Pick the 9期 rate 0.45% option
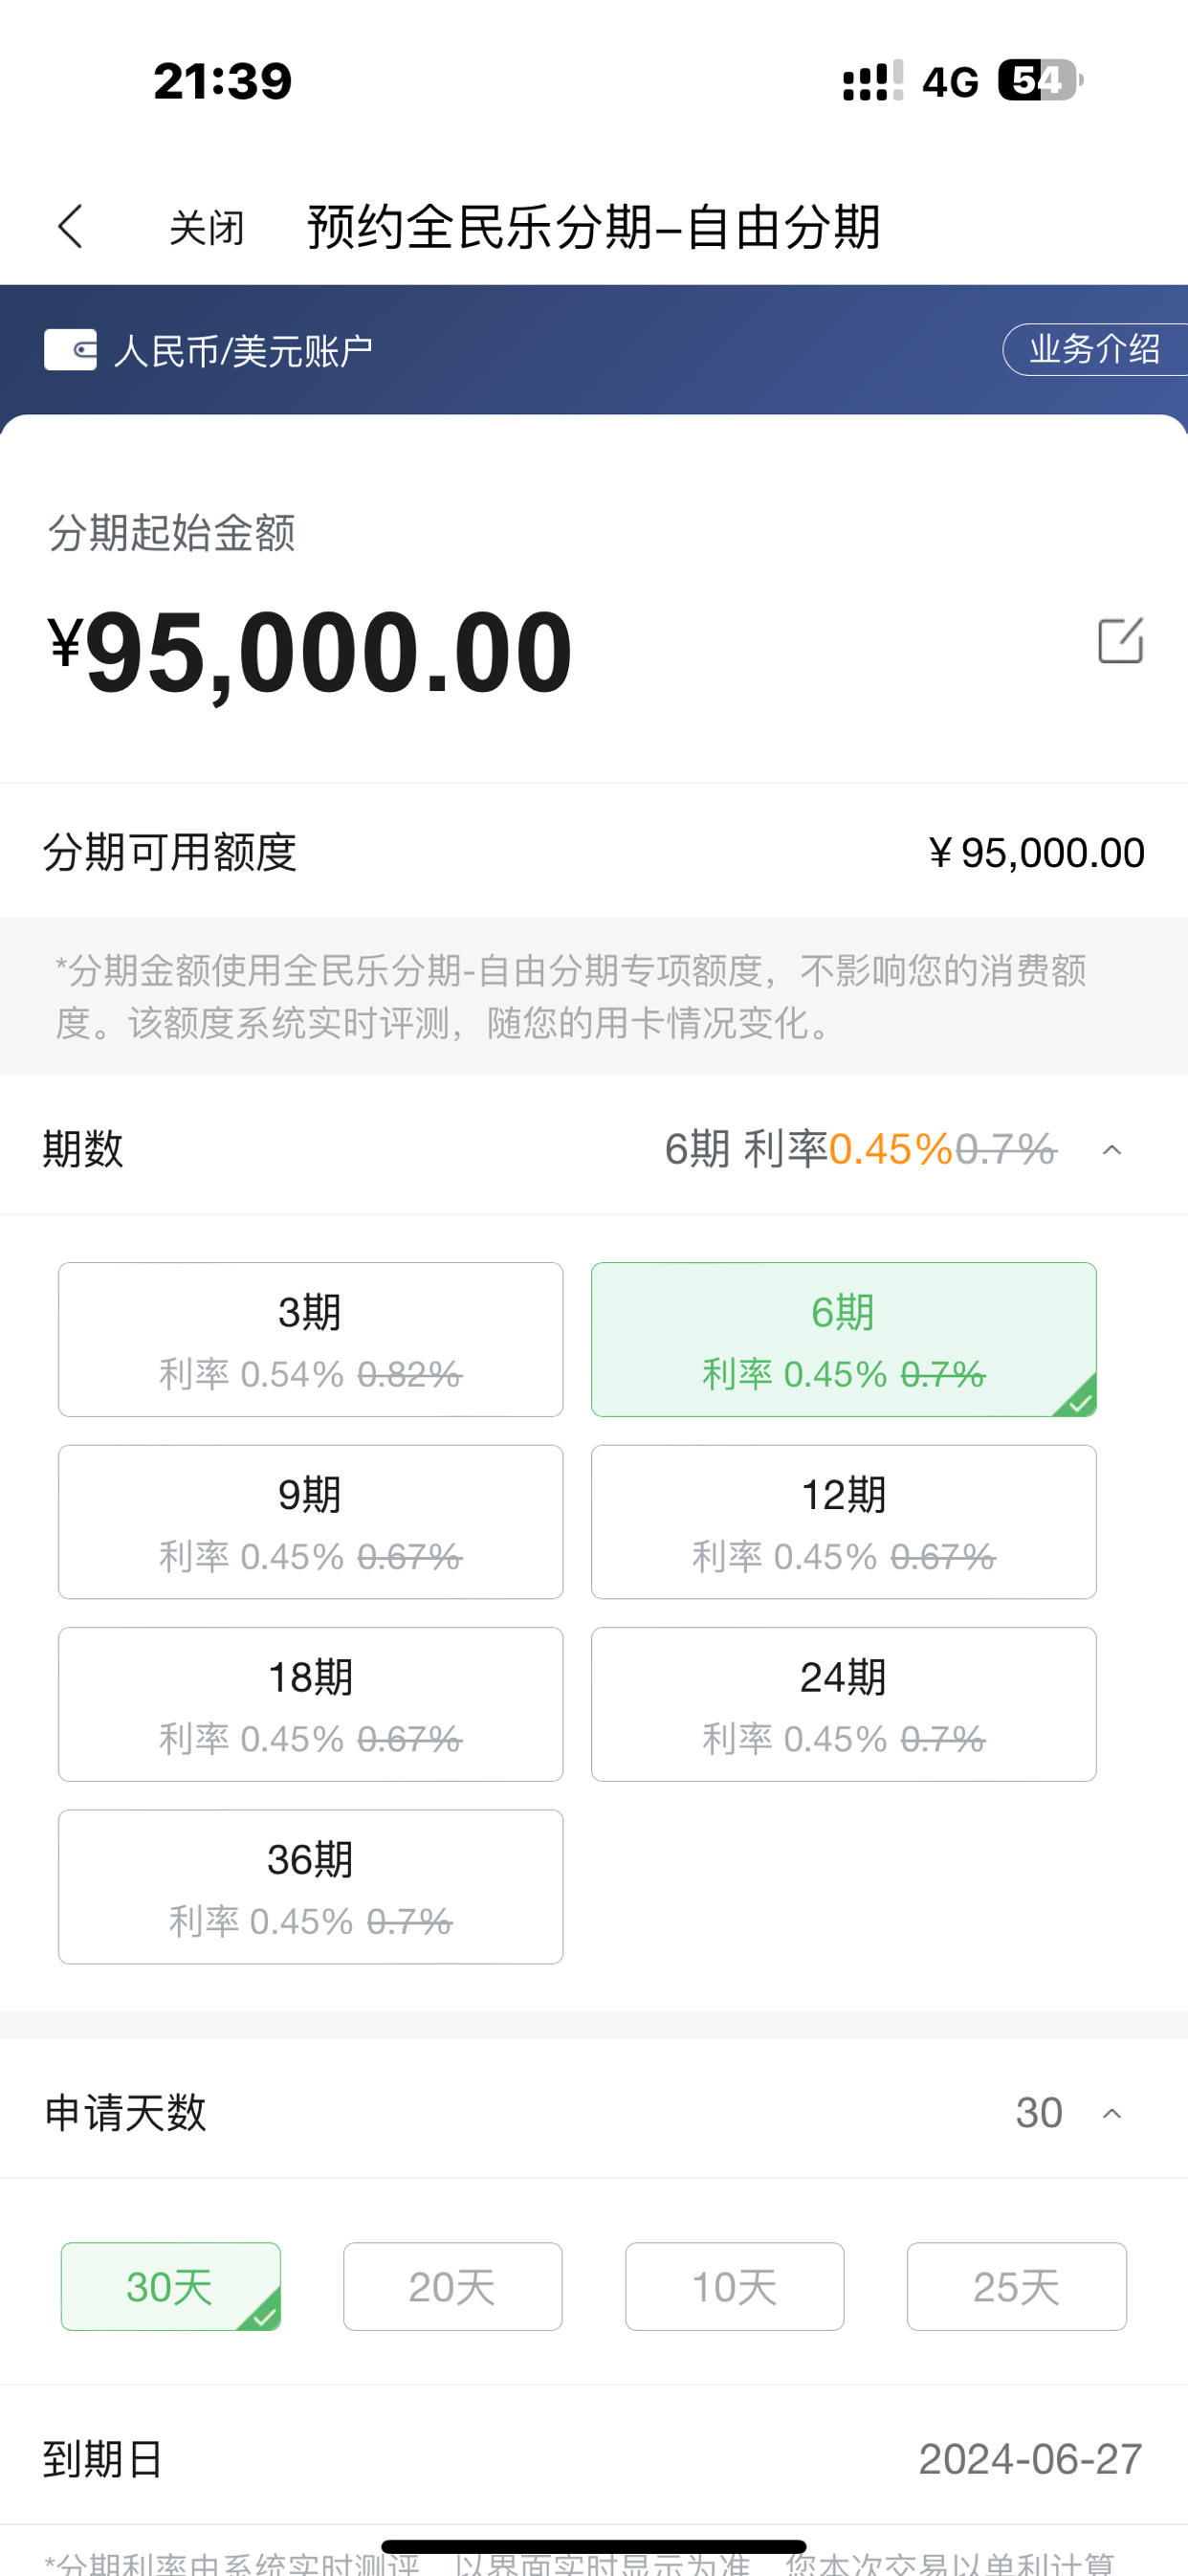 [310, 1521]
